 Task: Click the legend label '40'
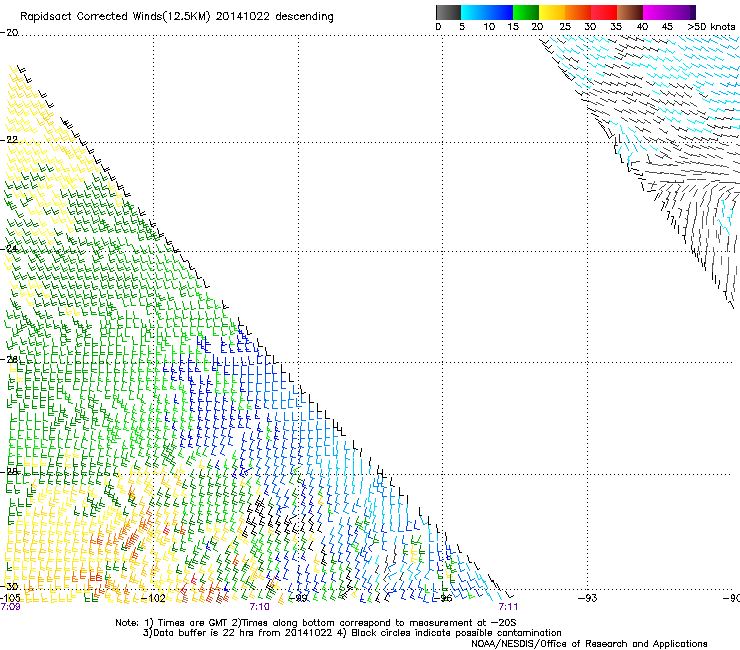pos(642,27)
